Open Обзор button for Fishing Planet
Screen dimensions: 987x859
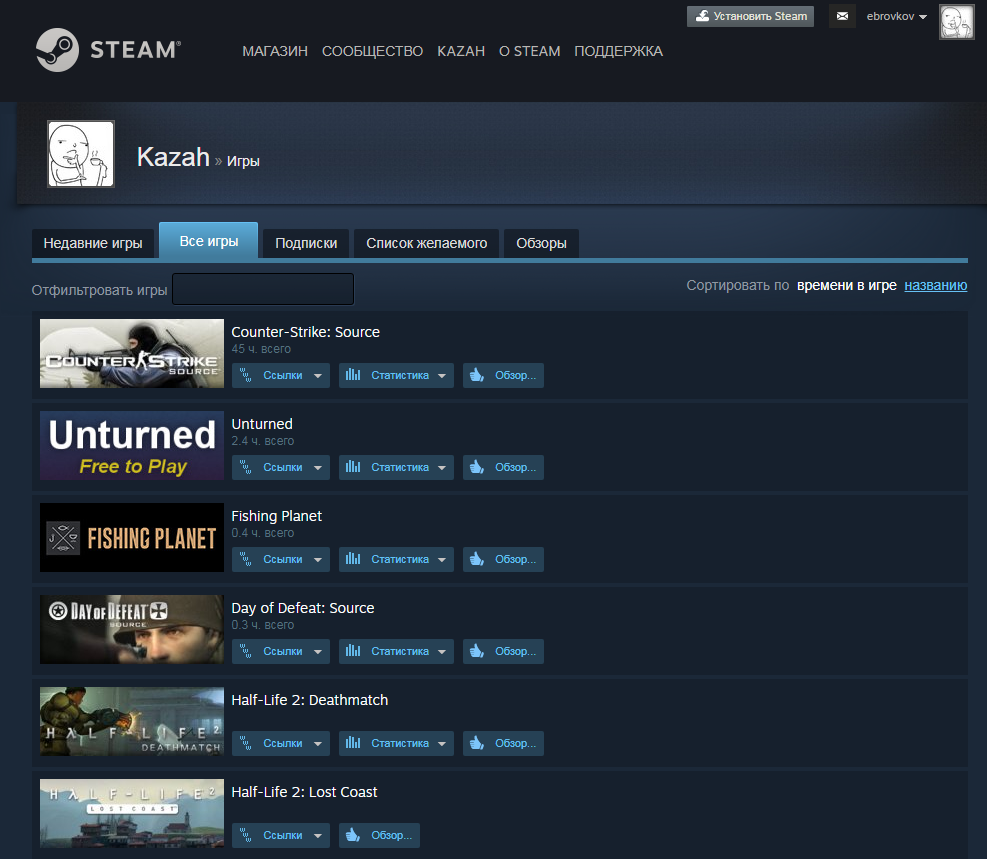click(x=504, y=559)
